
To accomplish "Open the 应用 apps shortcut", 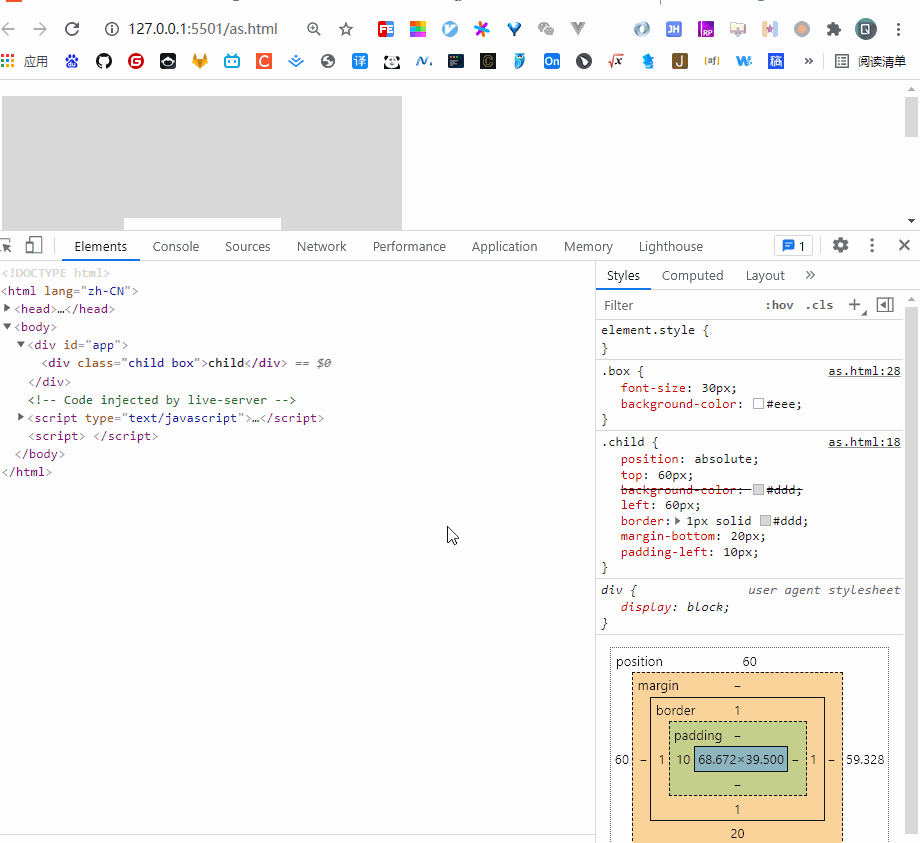I will click(25, 61).
